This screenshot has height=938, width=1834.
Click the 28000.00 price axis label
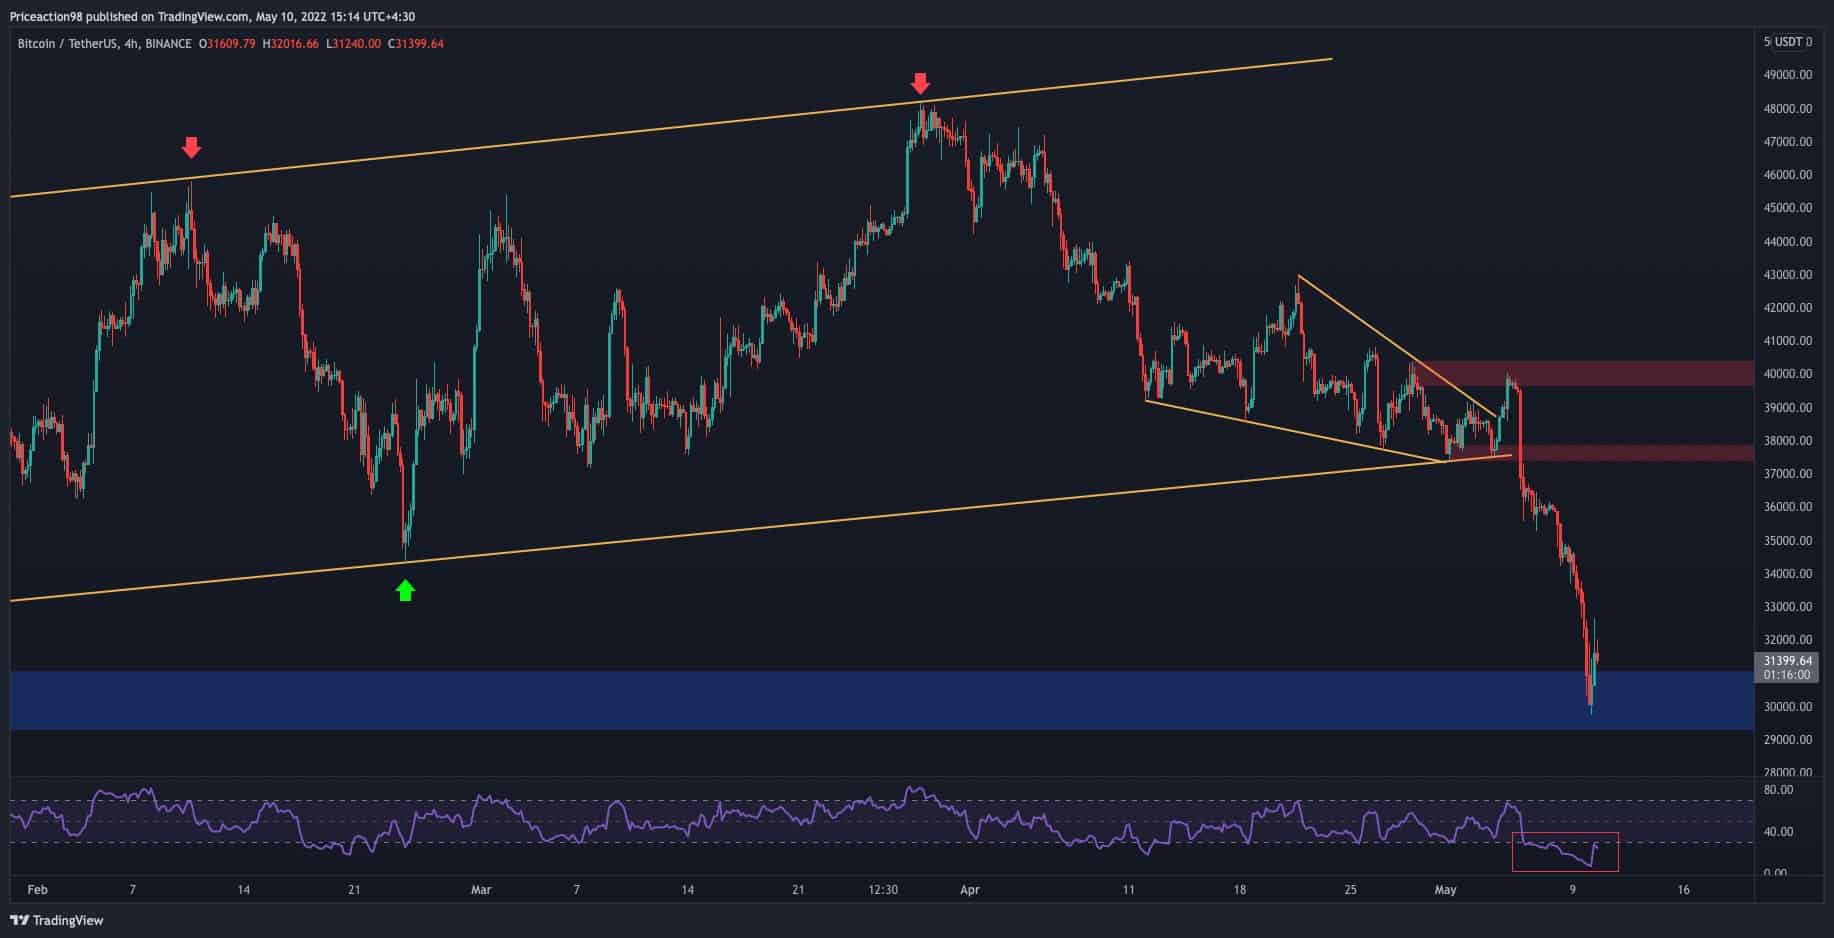click(x=1788, y=772)
